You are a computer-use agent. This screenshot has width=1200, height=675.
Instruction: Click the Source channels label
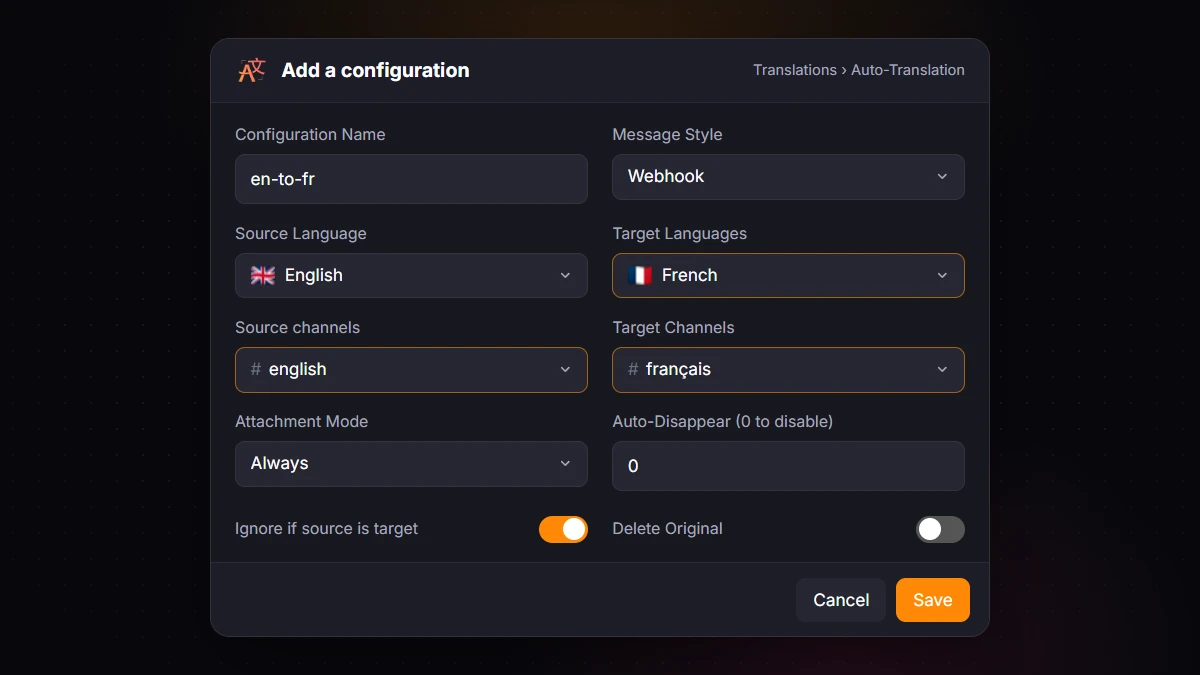(297, 328)
